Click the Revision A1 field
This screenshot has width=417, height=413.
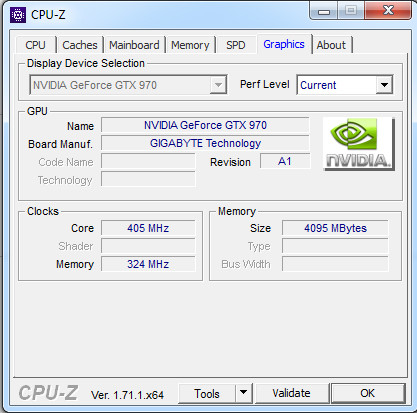285,161
